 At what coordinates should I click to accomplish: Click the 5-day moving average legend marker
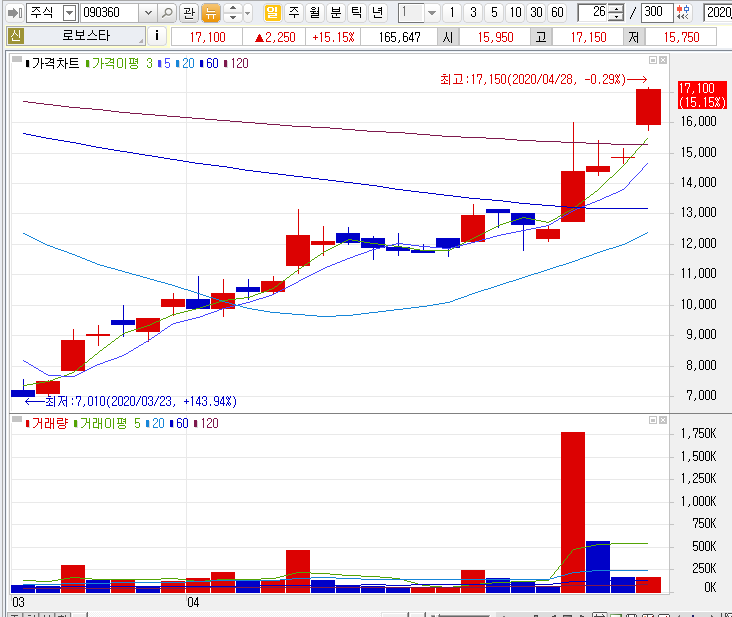[x=164, y=63]
